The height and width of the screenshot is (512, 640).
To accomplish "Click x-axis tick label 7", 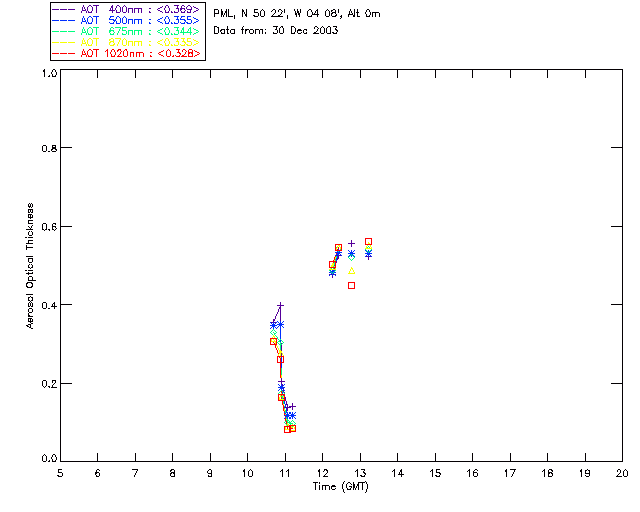I will point(135,474).
